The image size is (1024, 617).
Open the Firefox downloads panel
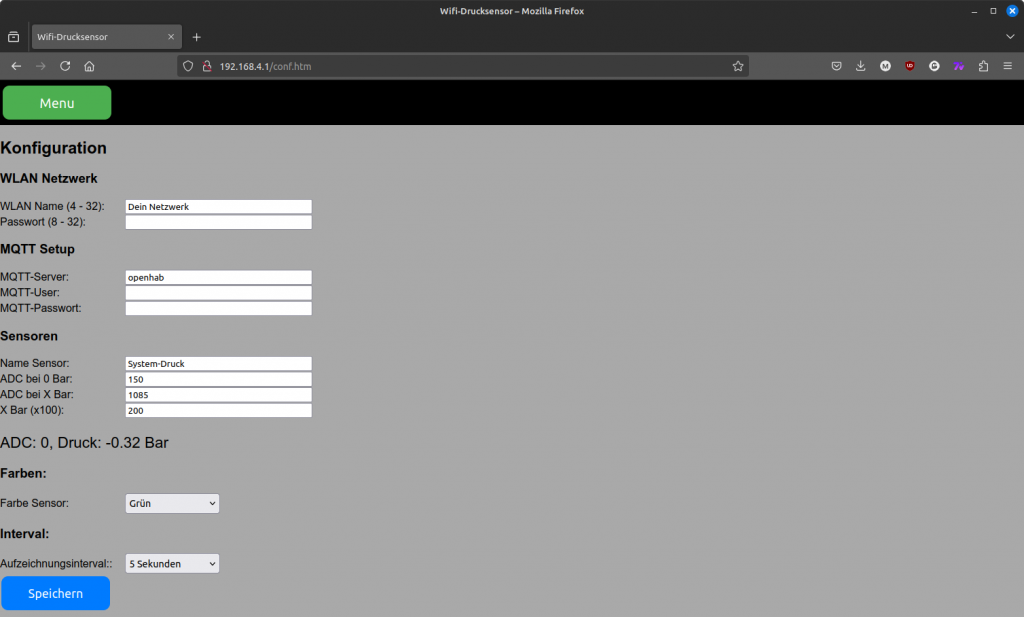tap(861, 66)
